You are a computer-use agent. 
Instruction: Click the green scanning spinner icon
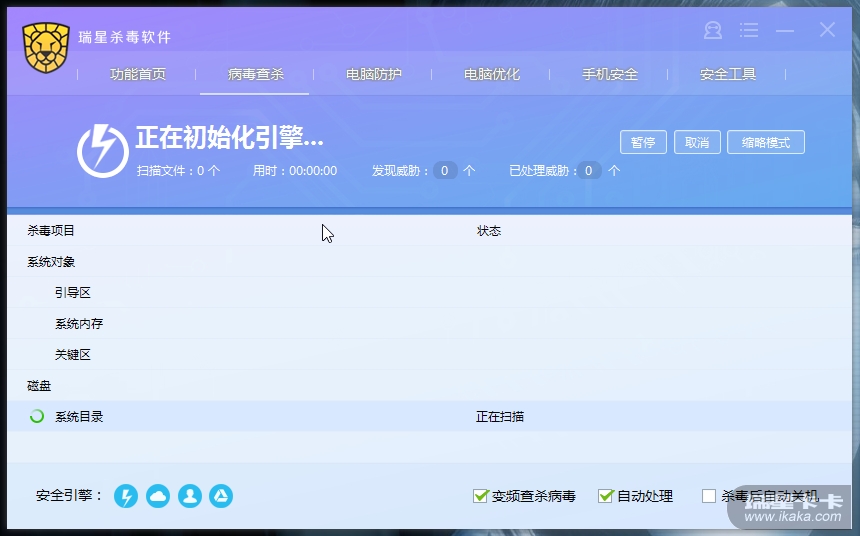37,416
